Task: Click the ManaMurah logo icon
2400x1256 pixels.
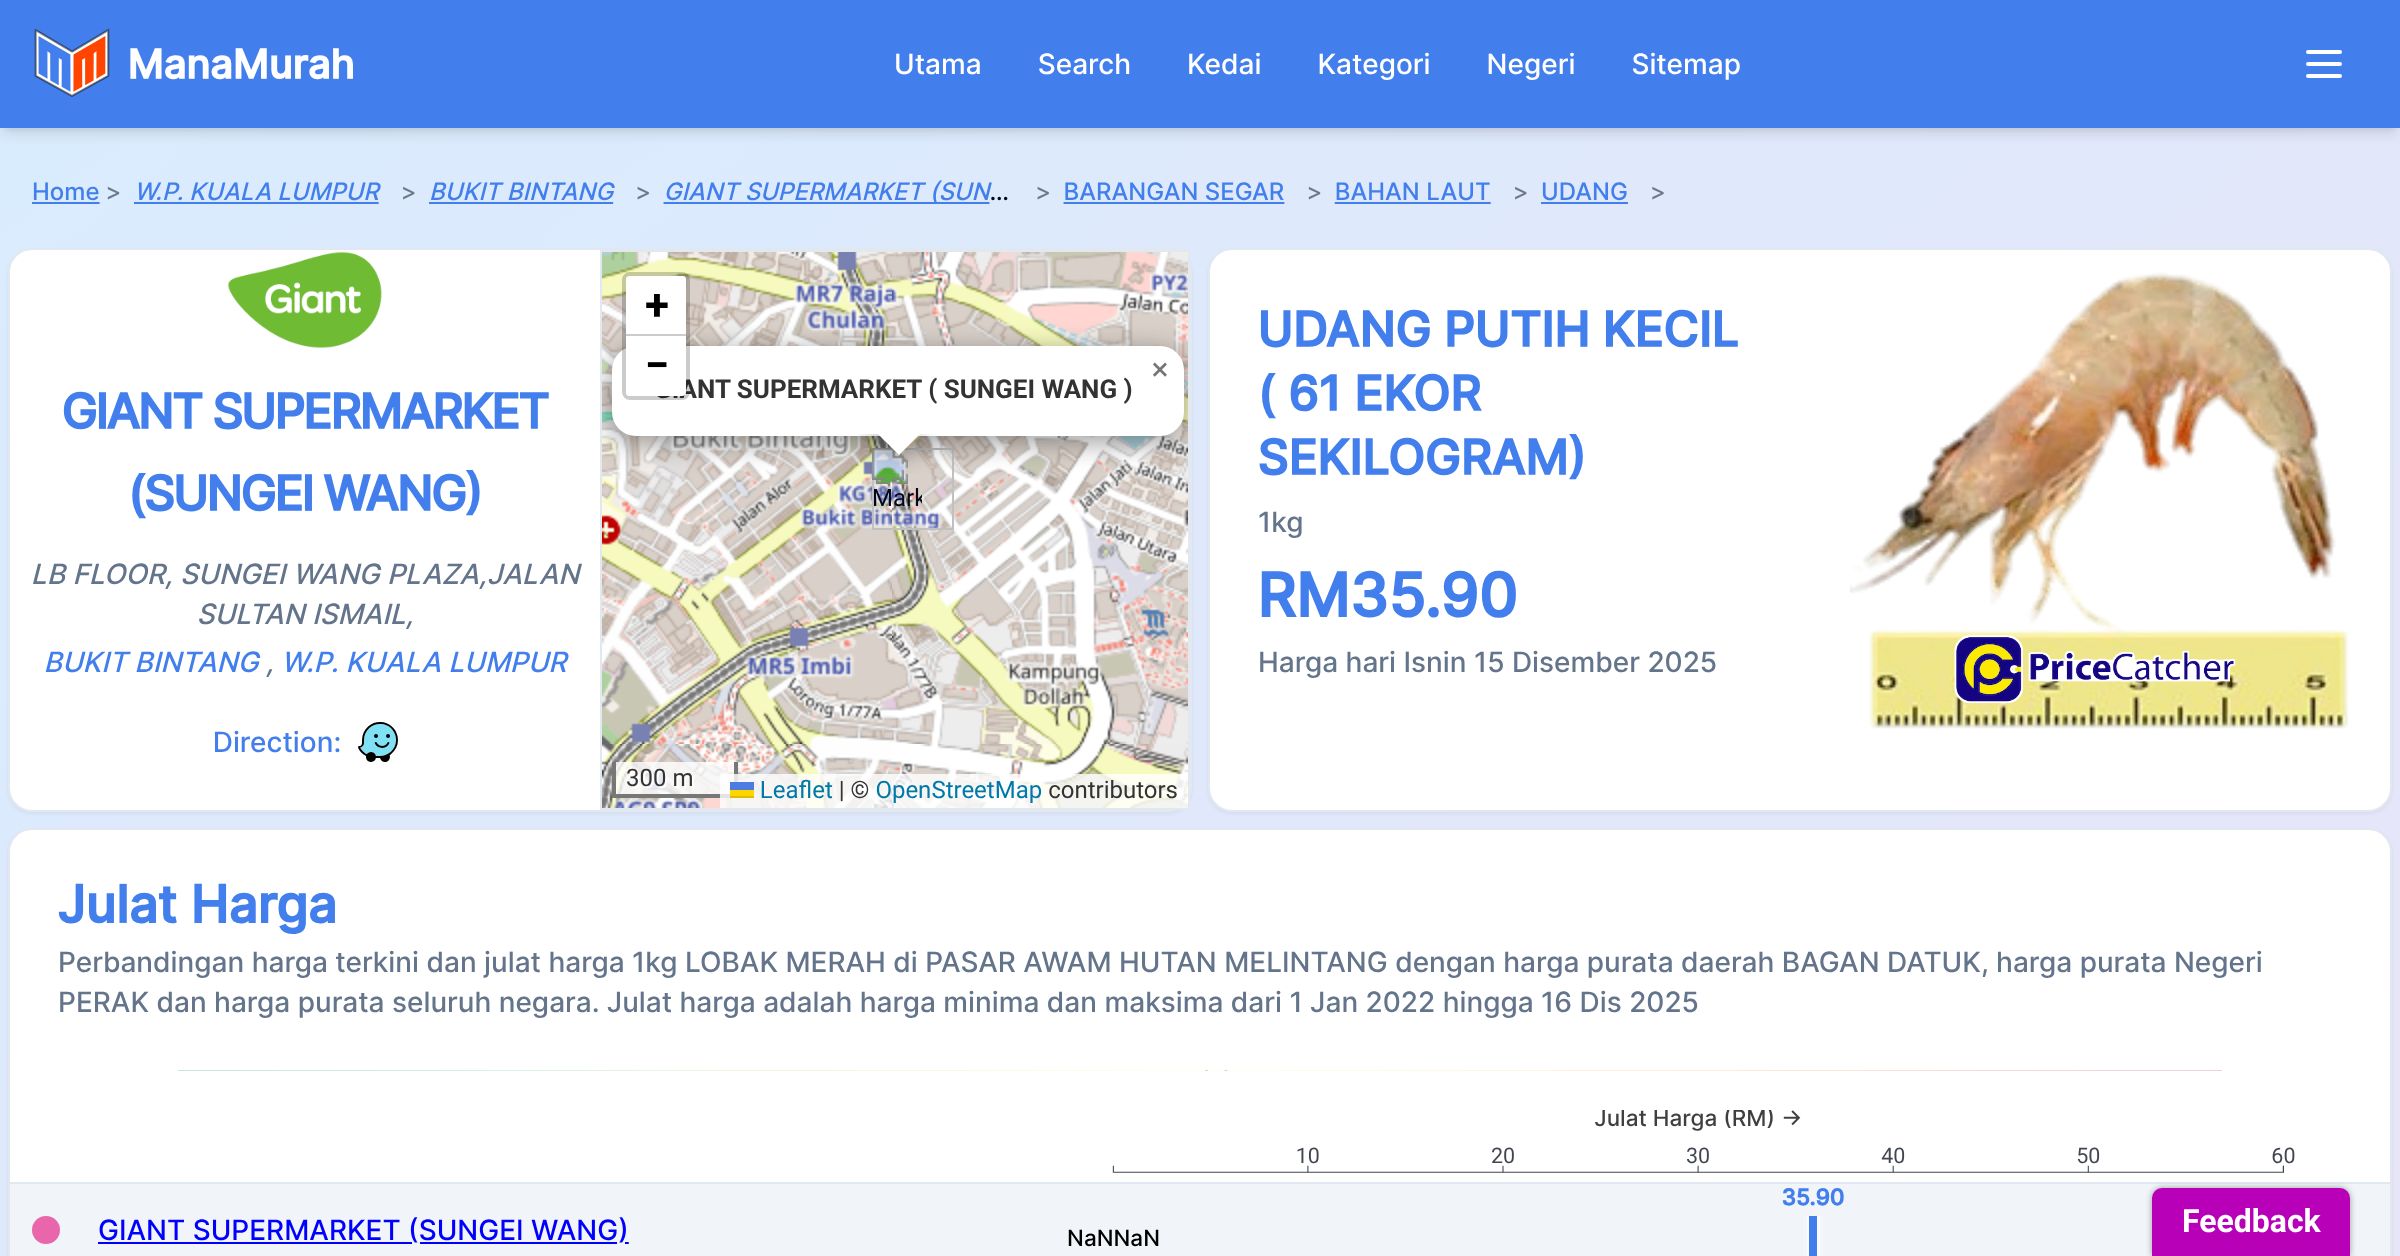Action: [71, 63]
